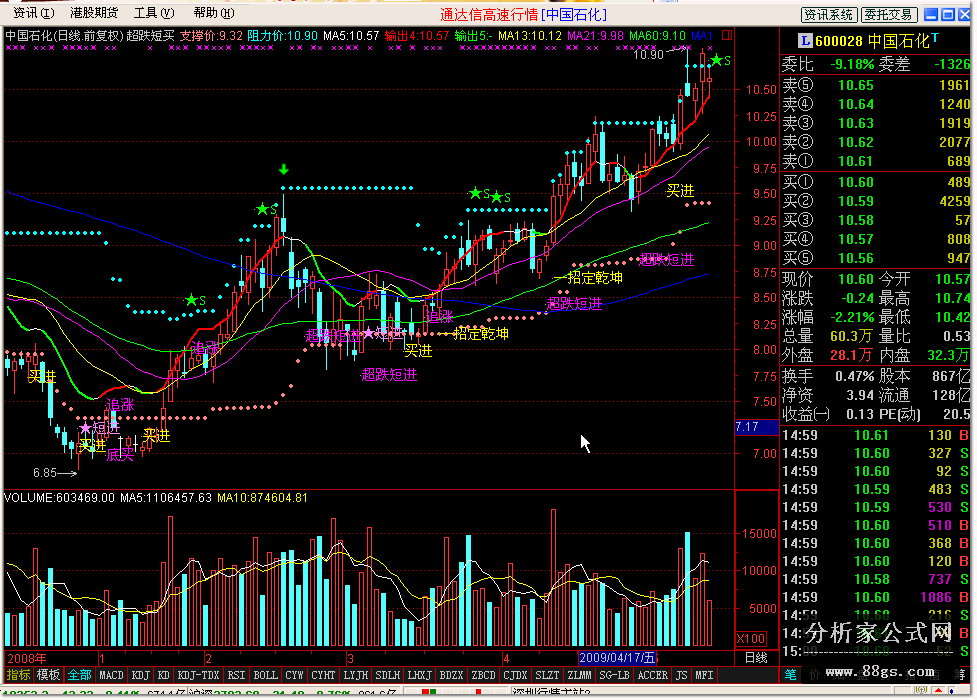Select the 笔 tick-list tab icon
The width and height of the screenshot is (977, 700).
pos(790,674)
